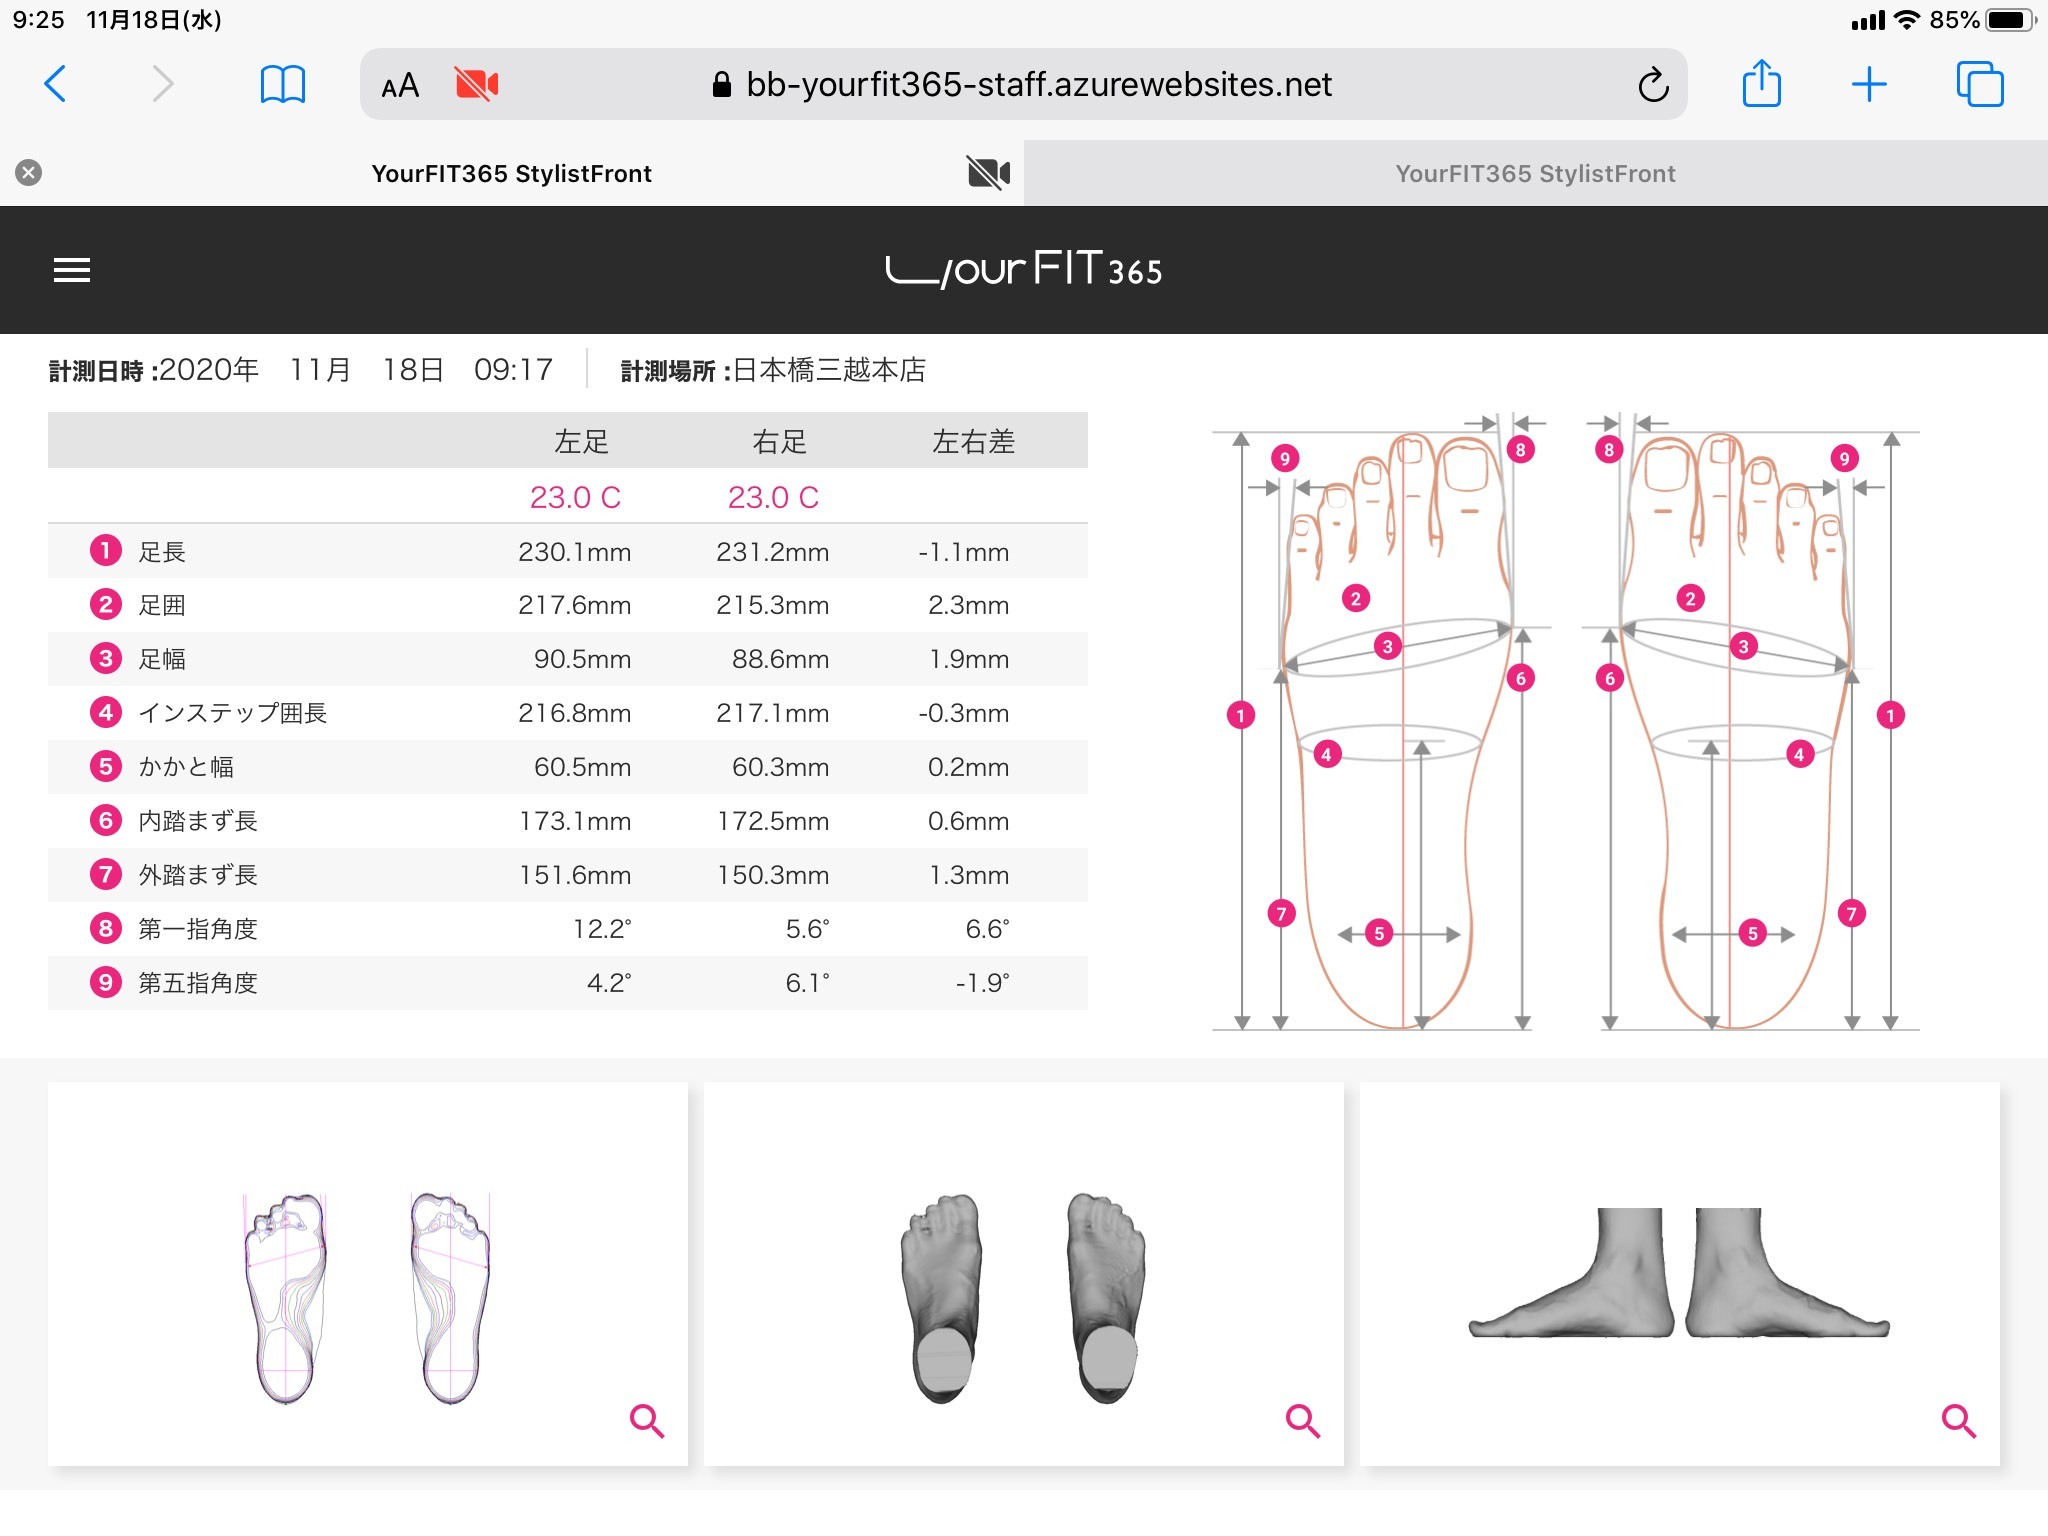Open the hamburger menu

pos(72,270)
